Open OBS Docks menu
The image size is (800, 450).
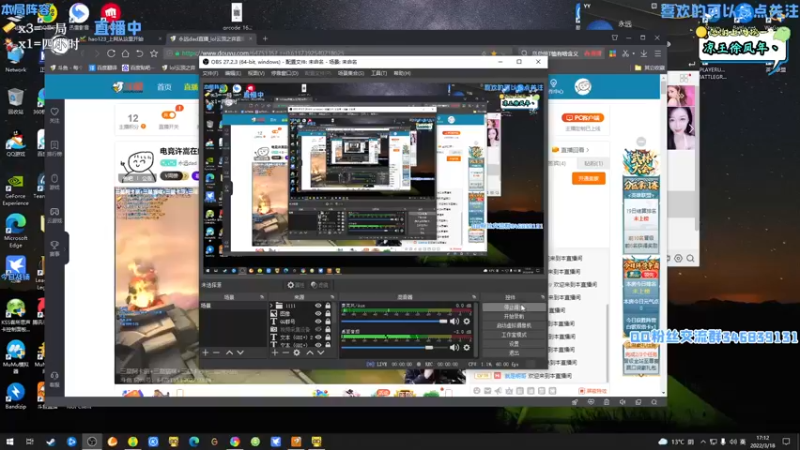click(284, 73)
